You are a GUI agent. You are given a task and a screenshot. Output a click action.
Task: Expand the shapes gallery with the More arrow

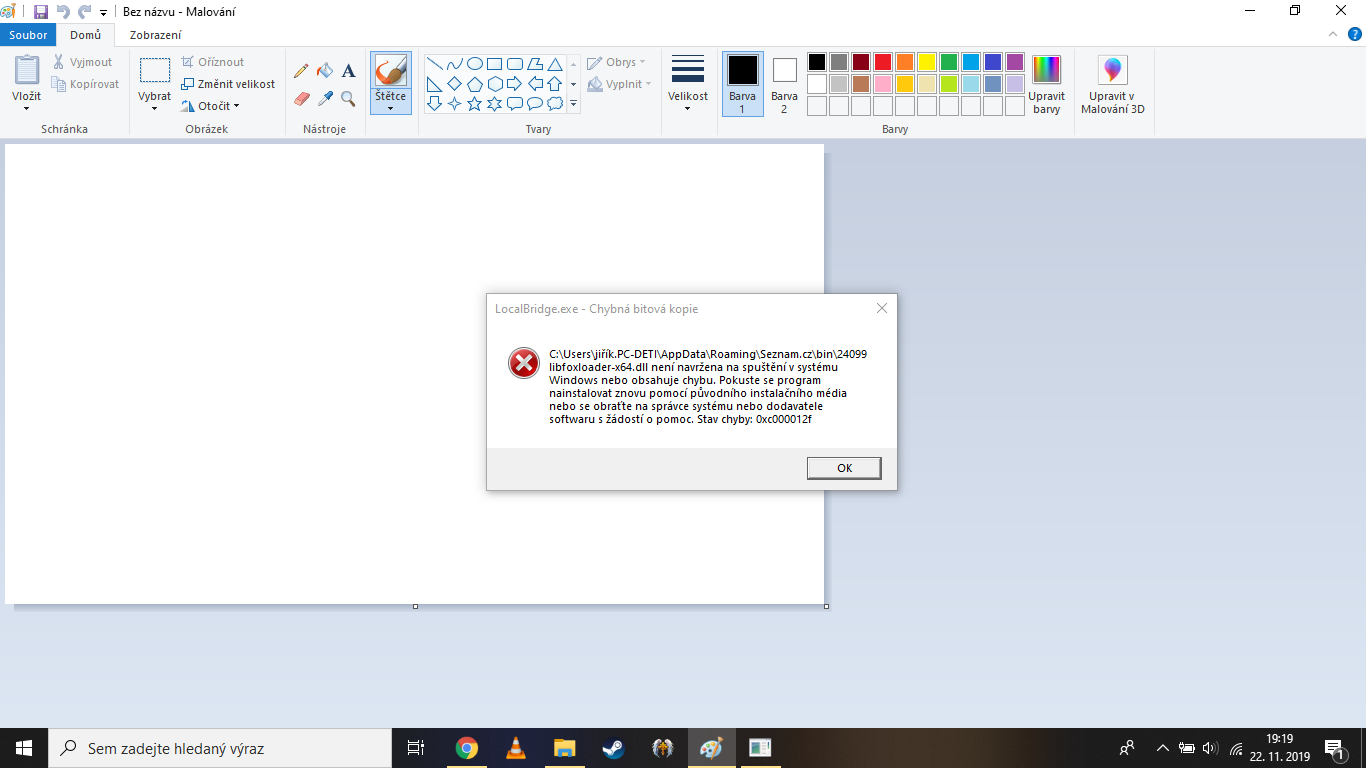click(x=574, y=103)
